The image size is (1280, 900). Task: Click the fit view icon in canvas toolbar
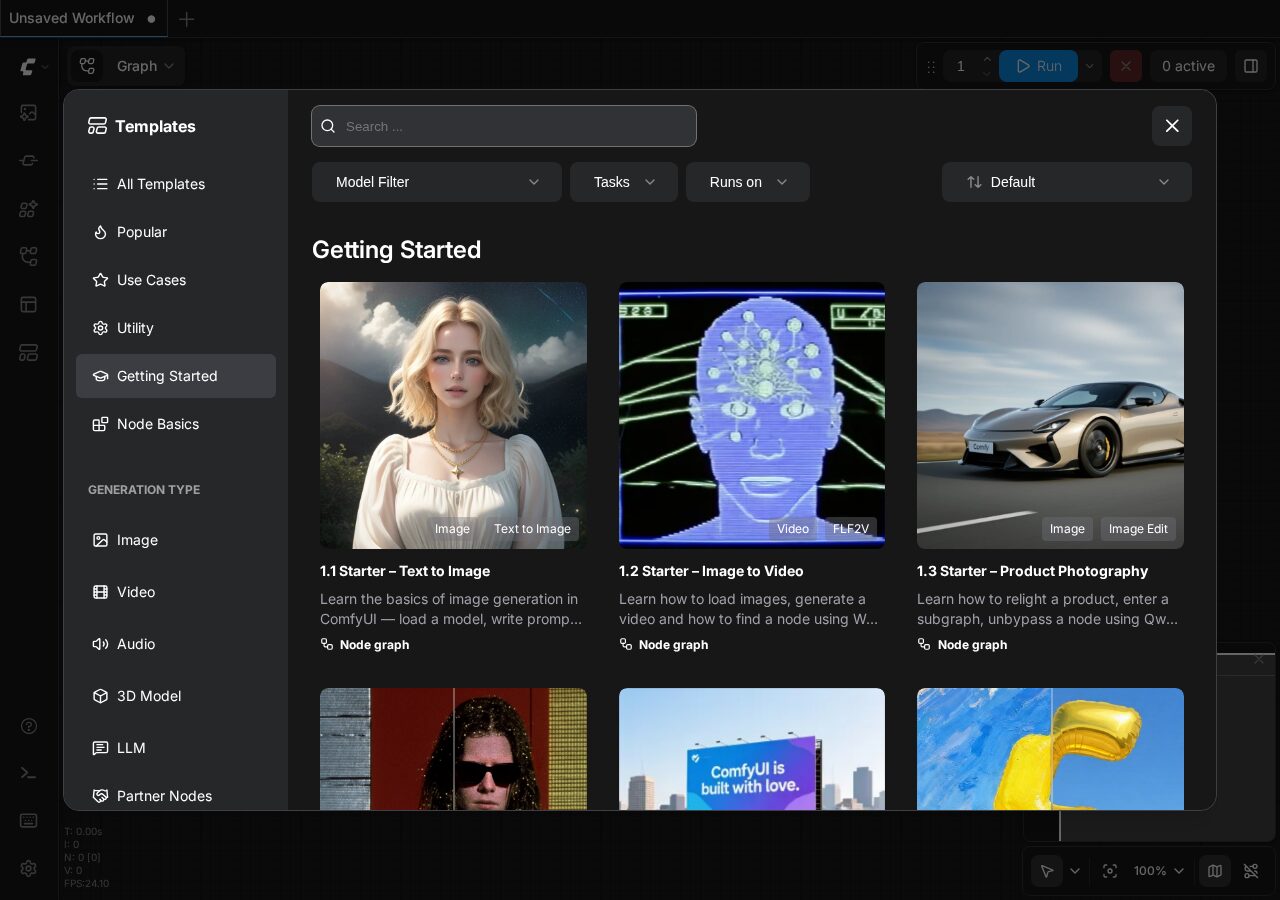1110,871
